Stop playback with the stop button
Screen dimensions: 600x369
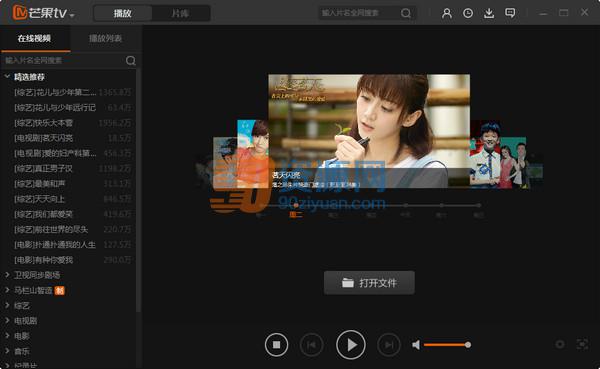pos(276,345)
